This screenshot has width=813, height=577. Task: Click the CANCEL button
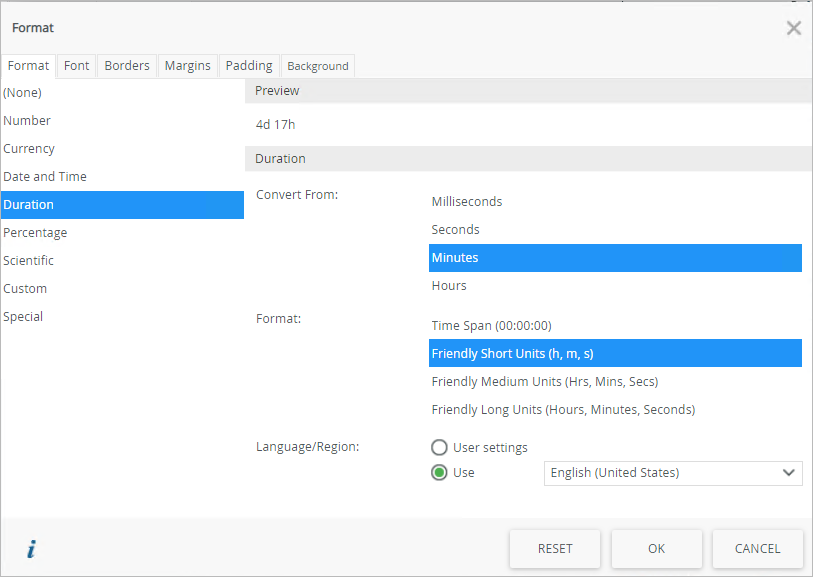pyautogui.click(x=757, y=549)
